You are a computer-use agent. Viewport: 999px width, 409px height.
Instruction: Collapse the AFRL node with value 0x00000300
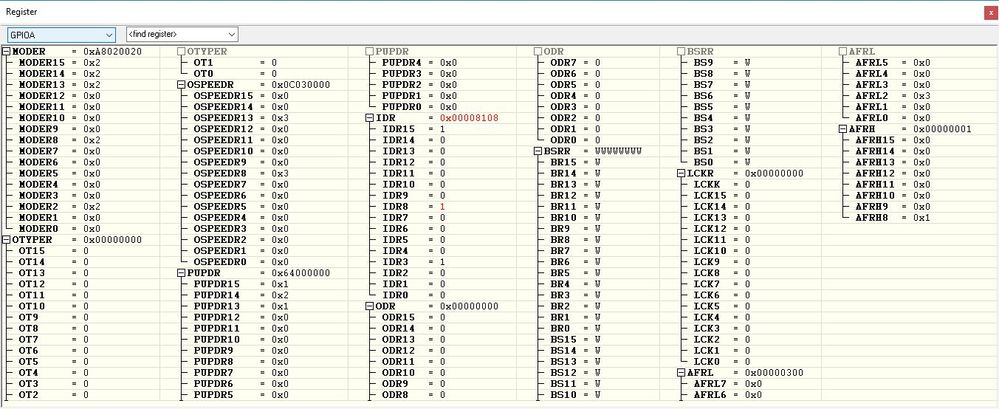point(680,373)
